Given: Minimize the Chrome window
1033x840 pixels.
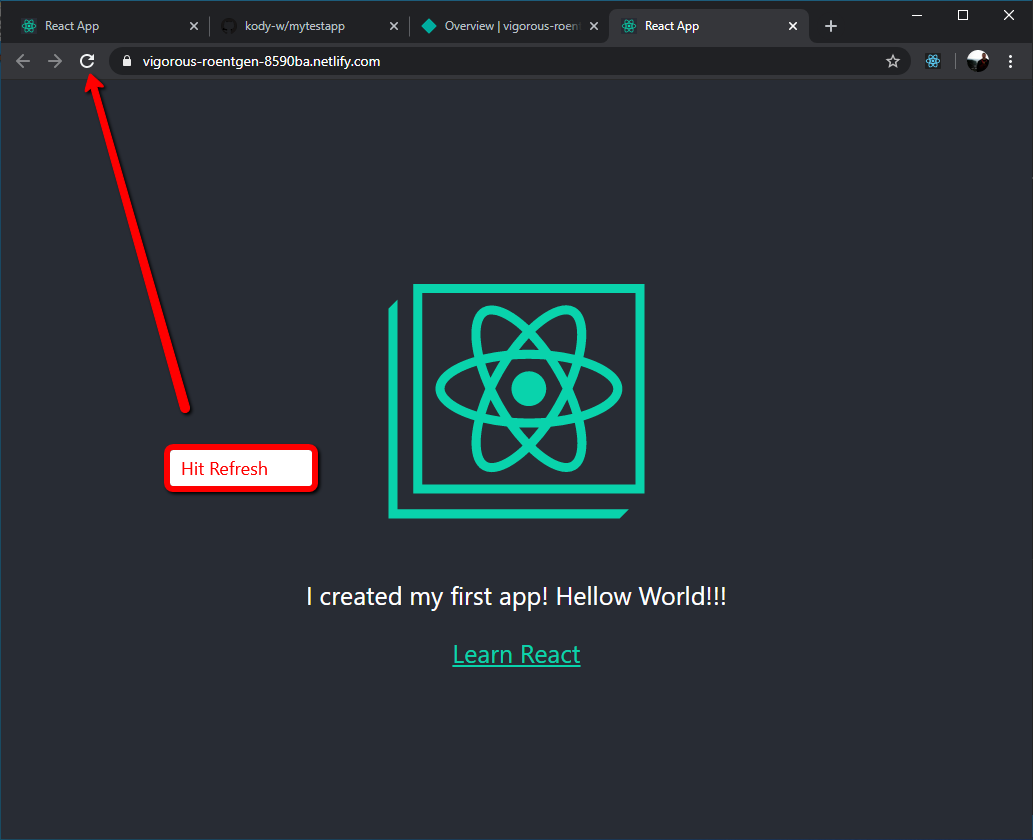Looking at the screenshot, I should pyautogui.click(x=917, y=15).
